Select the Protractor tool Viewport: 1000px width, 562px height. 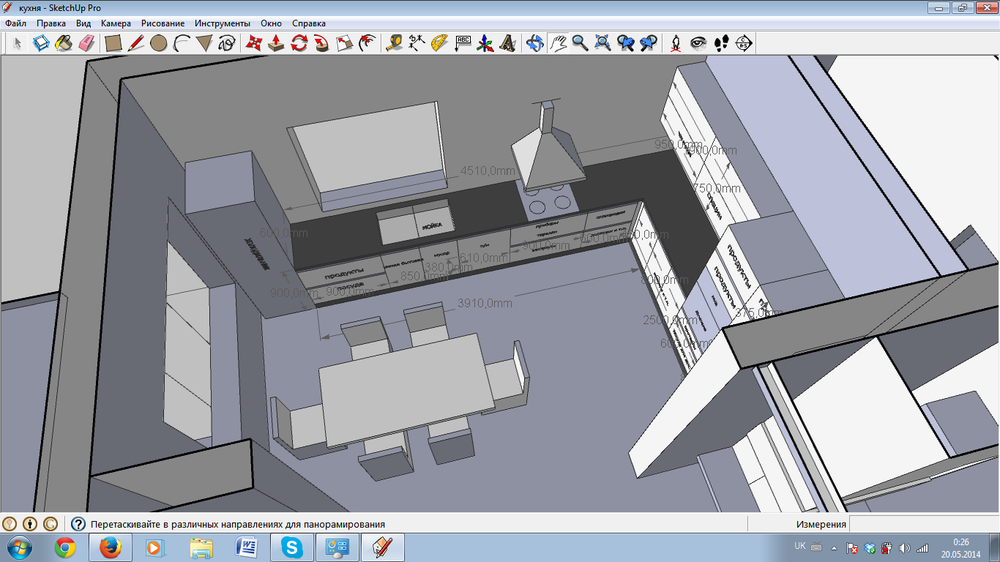[438, 43]
